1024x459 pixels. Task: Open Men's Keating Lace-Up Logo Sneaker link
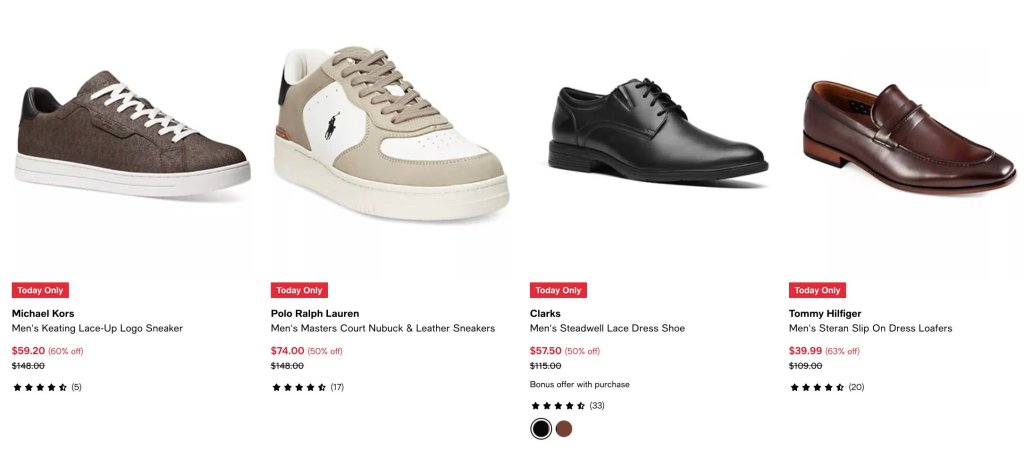click(97, 328)
